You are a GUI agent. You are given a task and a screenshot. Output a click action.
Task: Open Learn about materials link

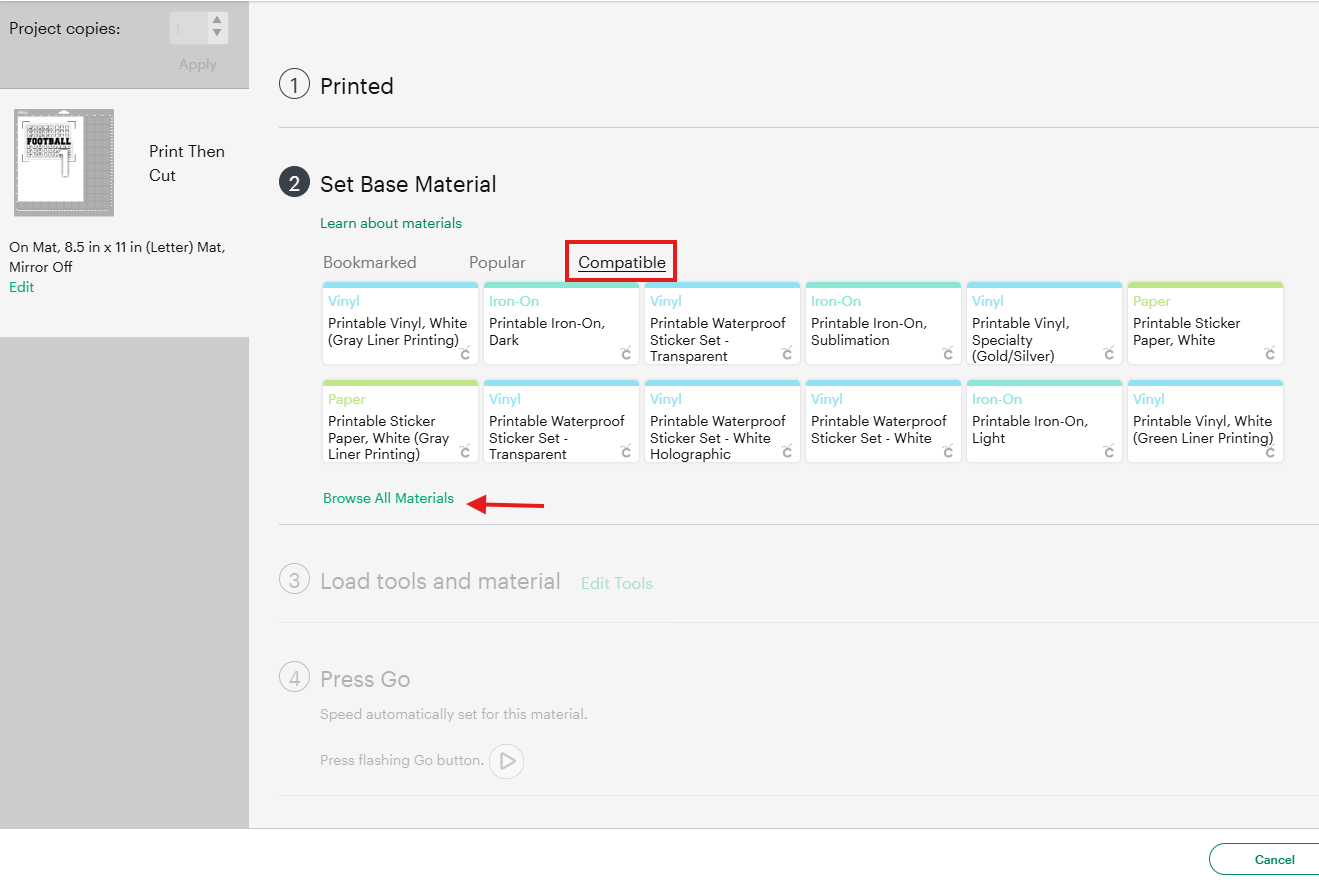pos(391,223)
